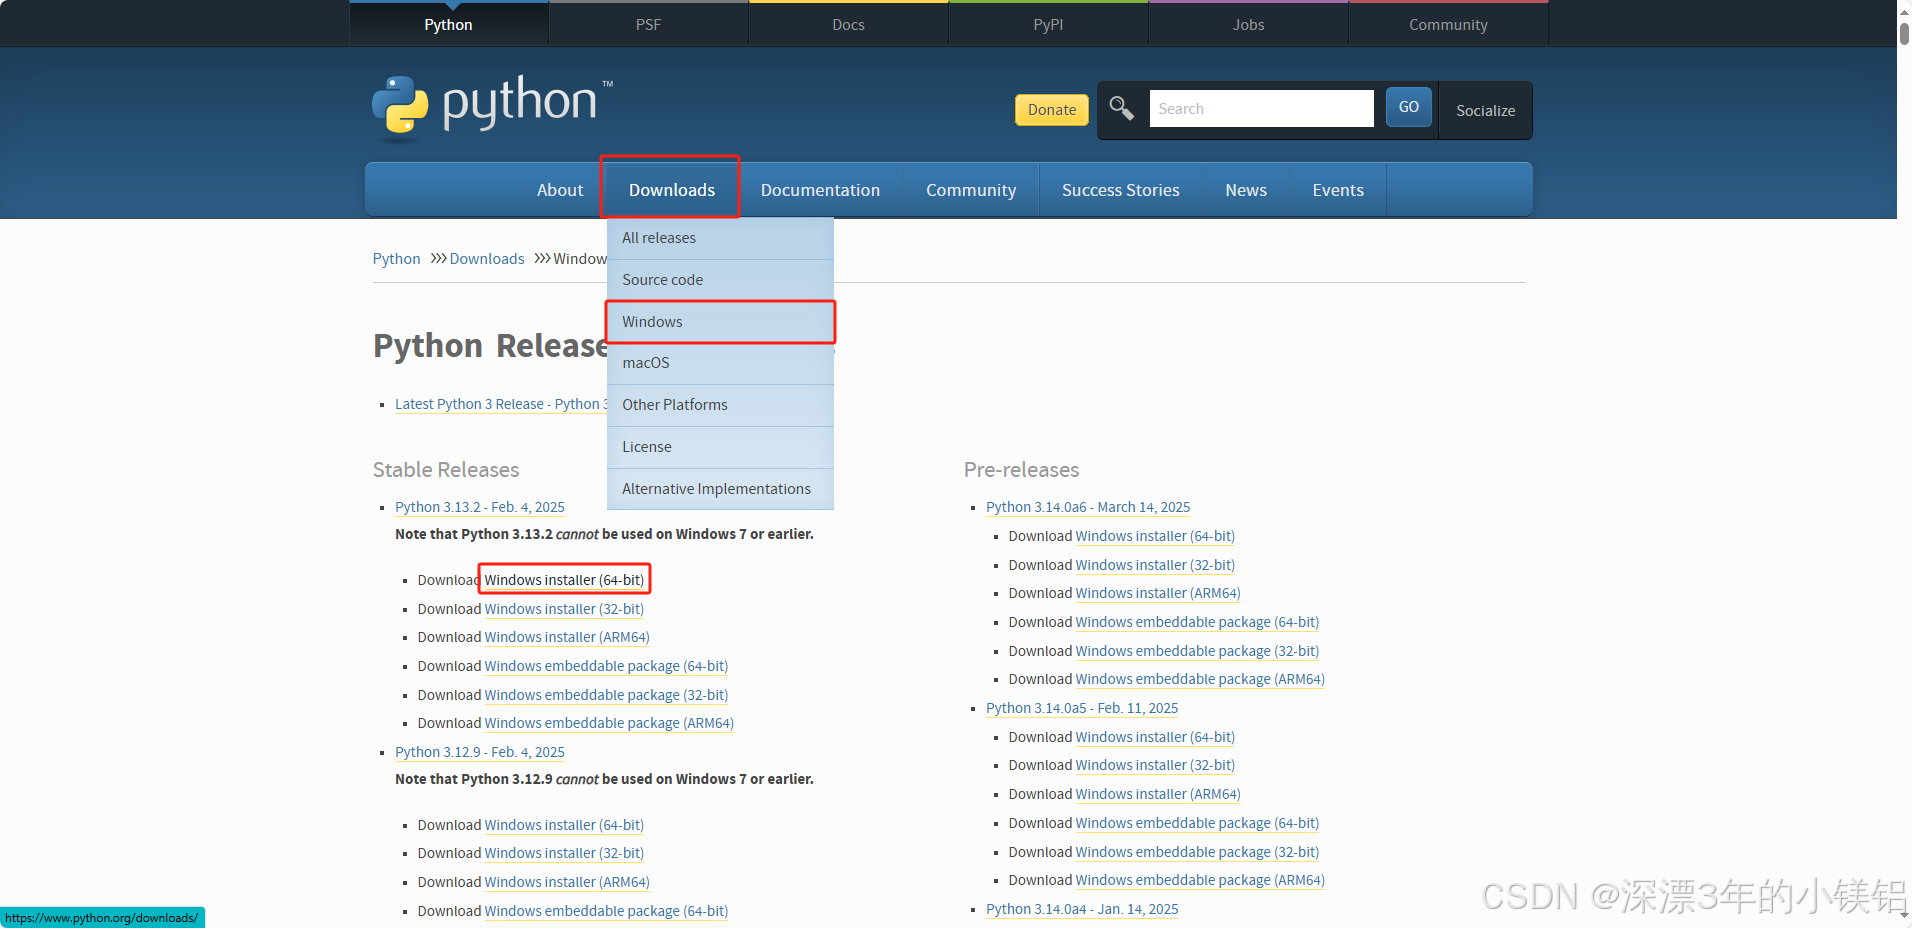Download Python 3.13.2 Windows installer (64-bit)
1912x928 pixels.
point(564,580)
